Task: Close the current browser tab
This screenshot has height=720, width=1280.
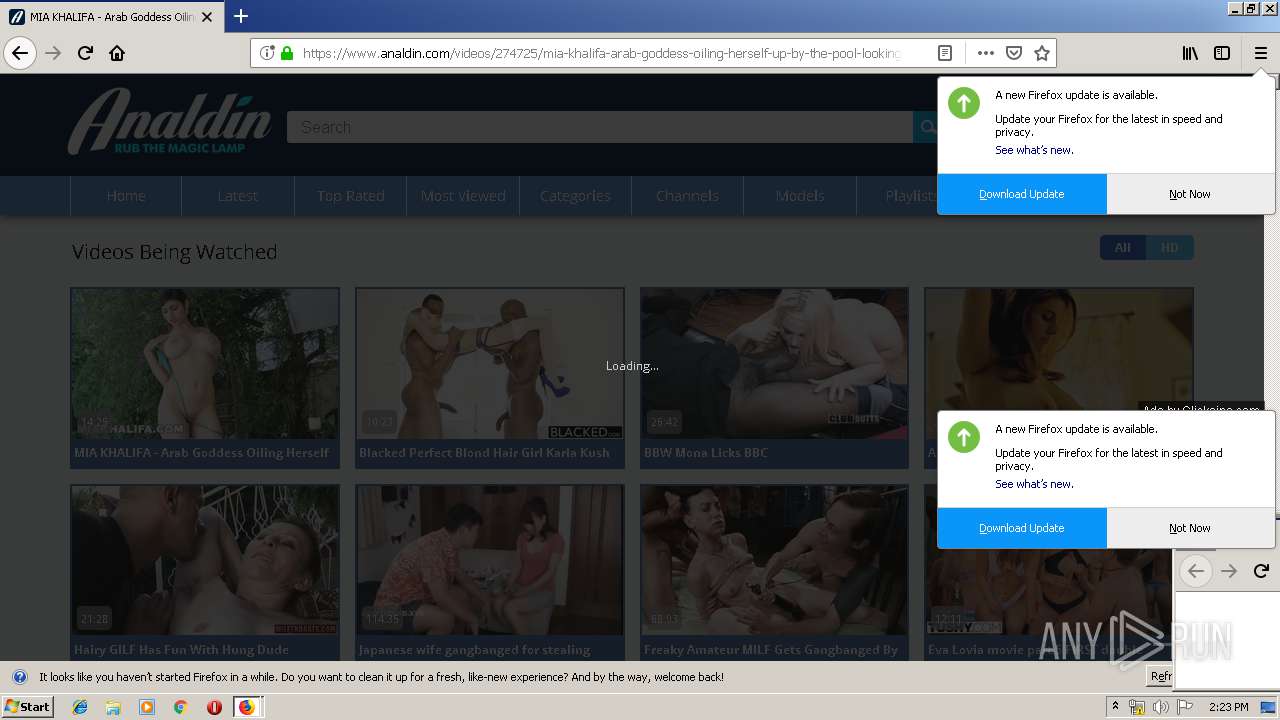Action: tap(207, 17)
